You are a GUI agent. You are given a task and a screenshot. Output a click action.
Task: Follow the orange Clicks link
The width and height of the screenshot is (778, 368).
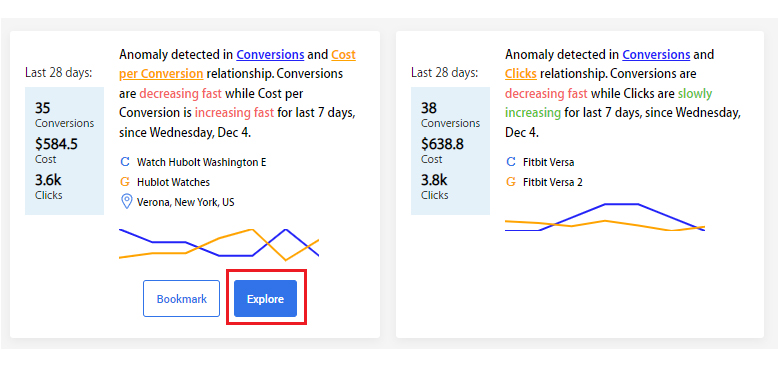[520, 74]
